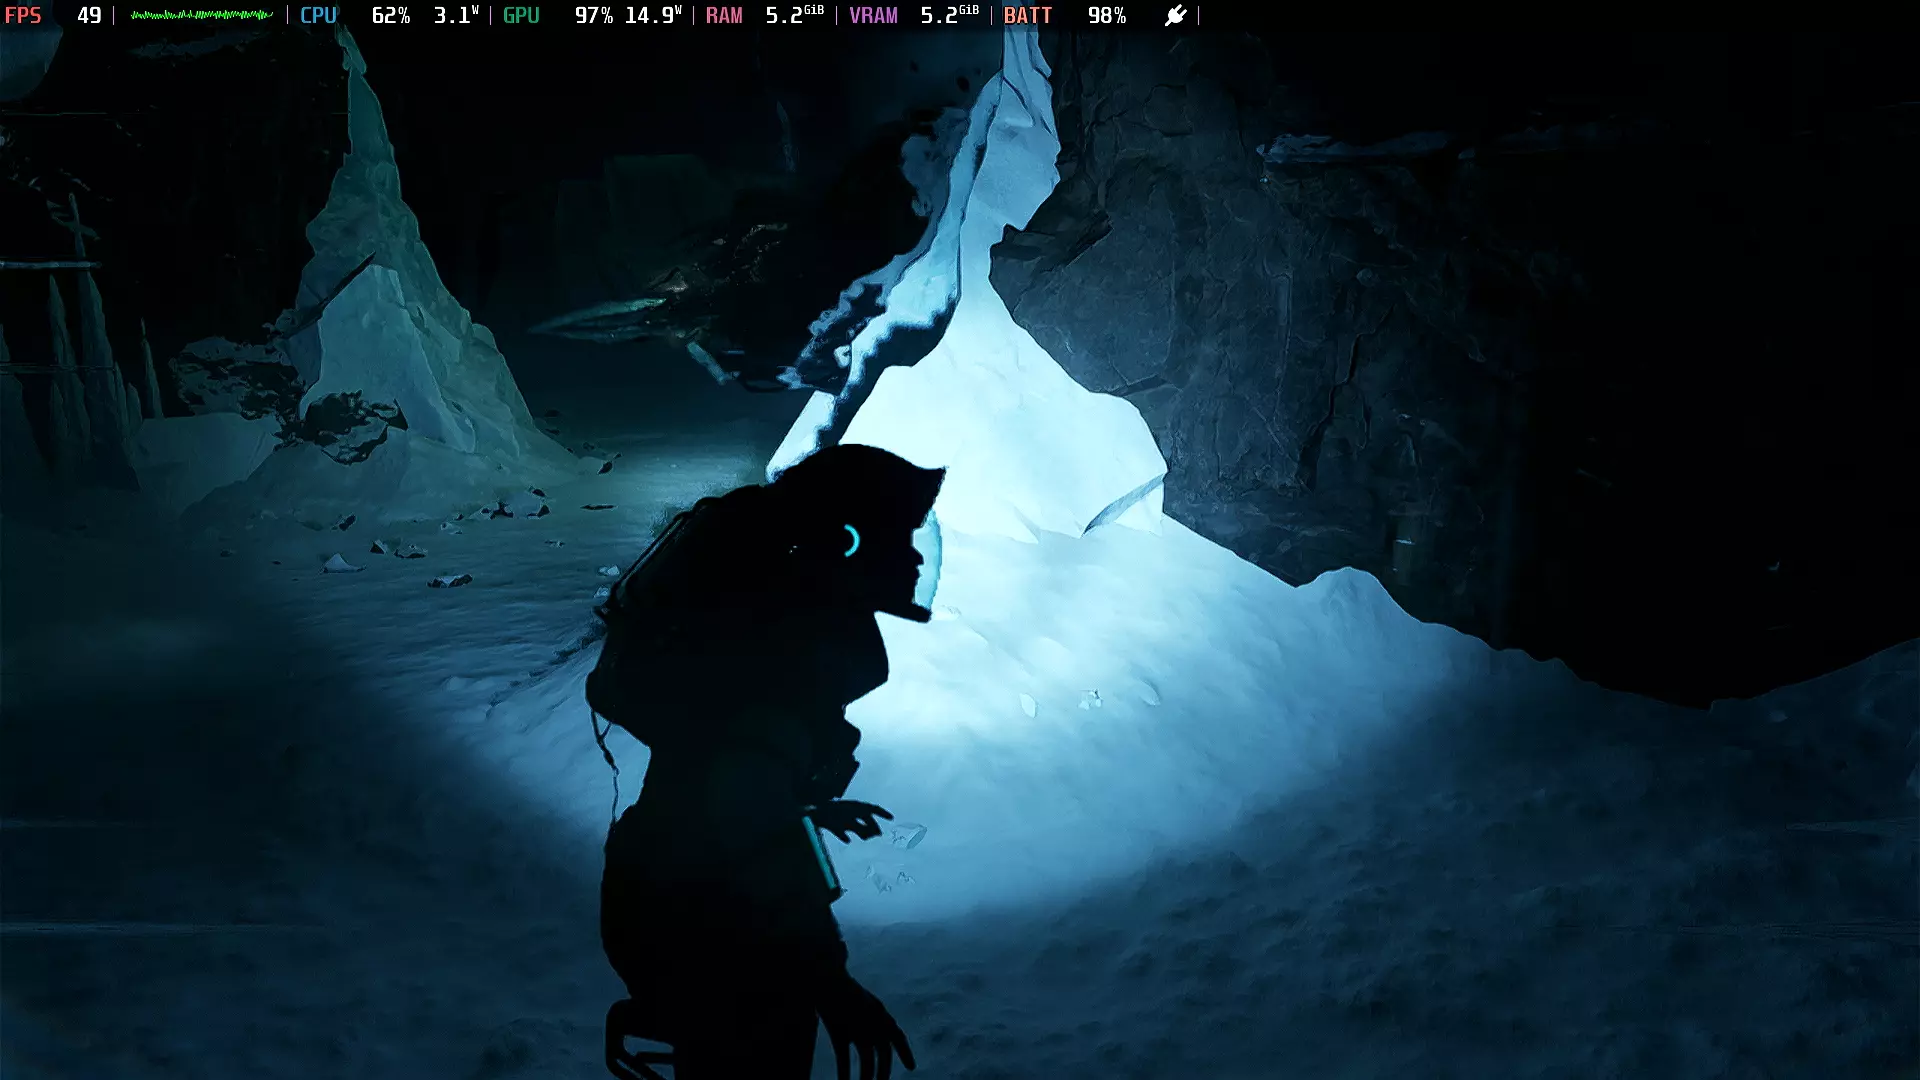
Task: Click the CPU power 3.1W readout
Action: point(455,15)
